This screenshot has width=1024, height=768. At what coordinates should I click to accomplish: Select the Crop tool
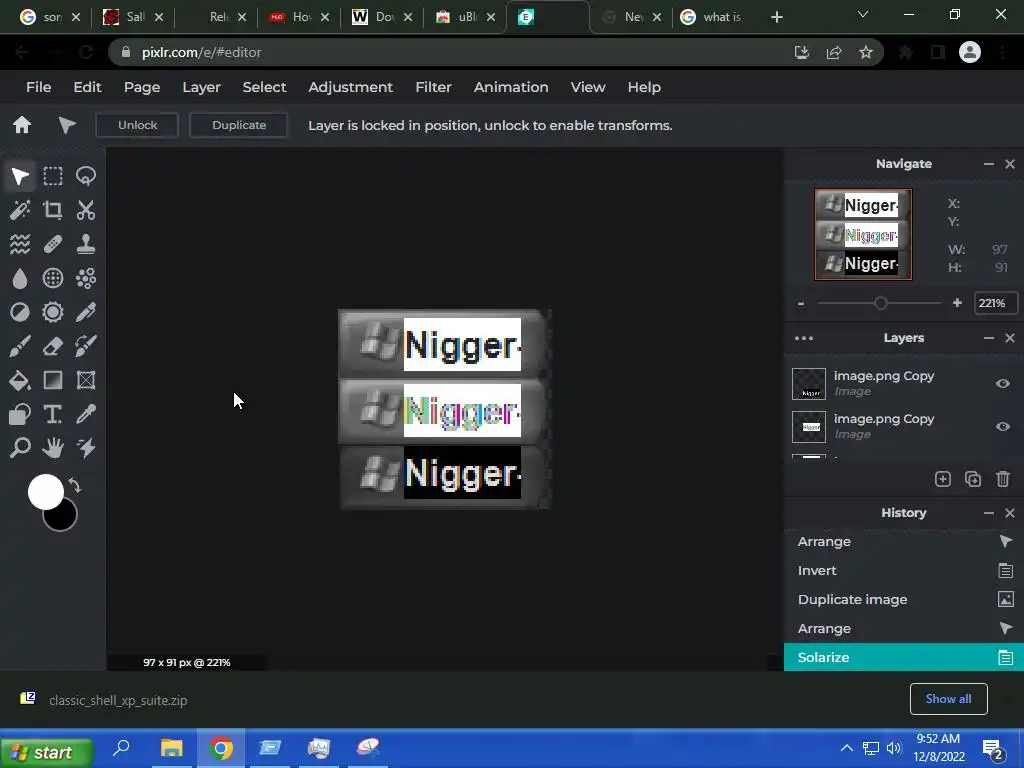pos(53,210)
